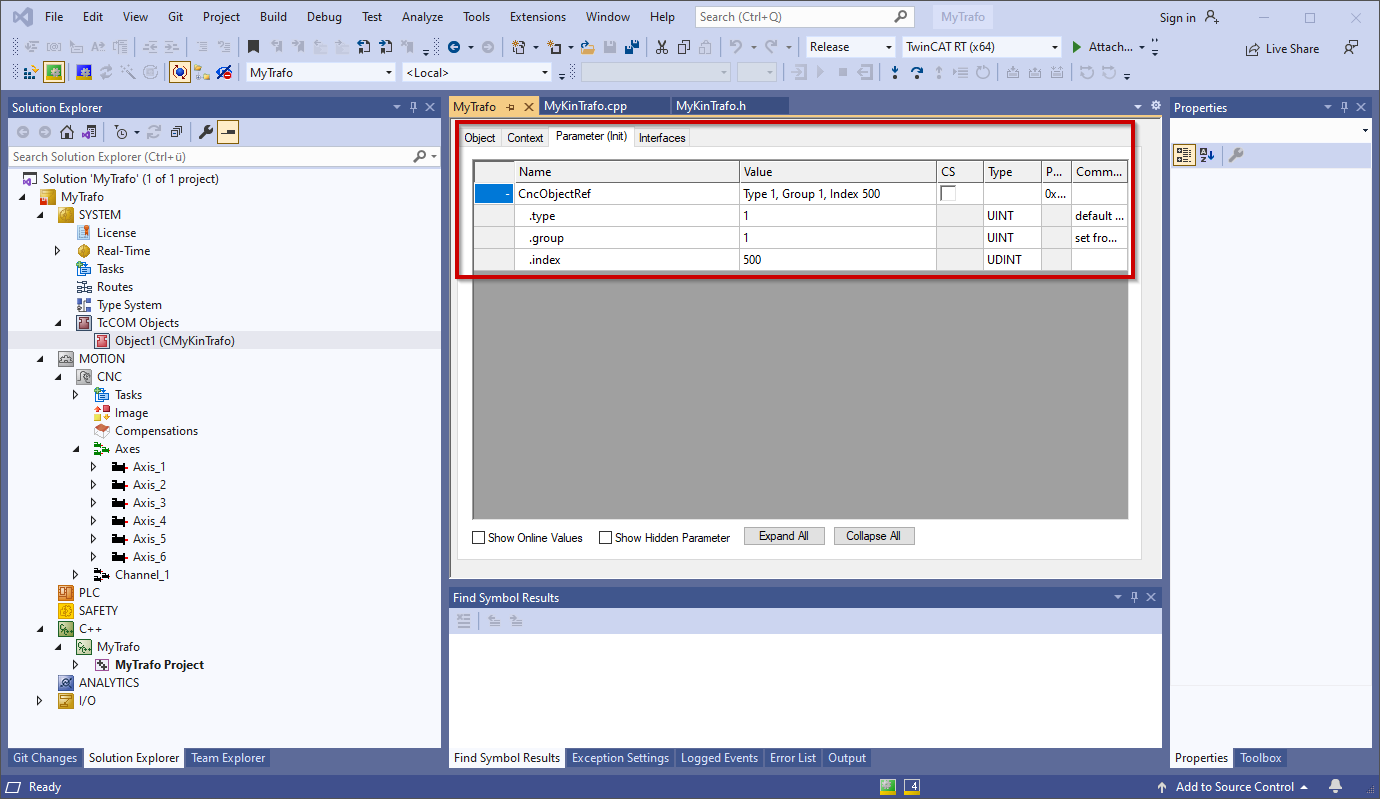The image size is (1380, 799).
Task: Open Solution Explorer Properties wrench icon
Action: pos(206,132)
